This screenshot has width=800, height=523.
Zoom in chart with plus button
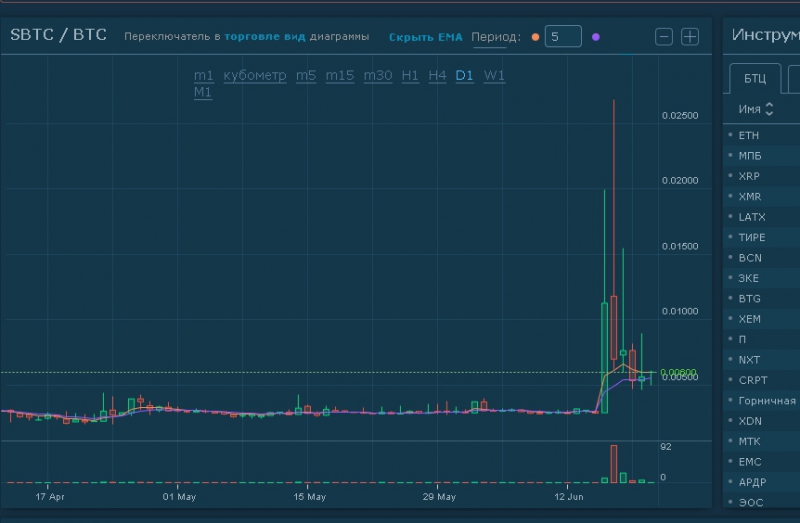point(690,37)
